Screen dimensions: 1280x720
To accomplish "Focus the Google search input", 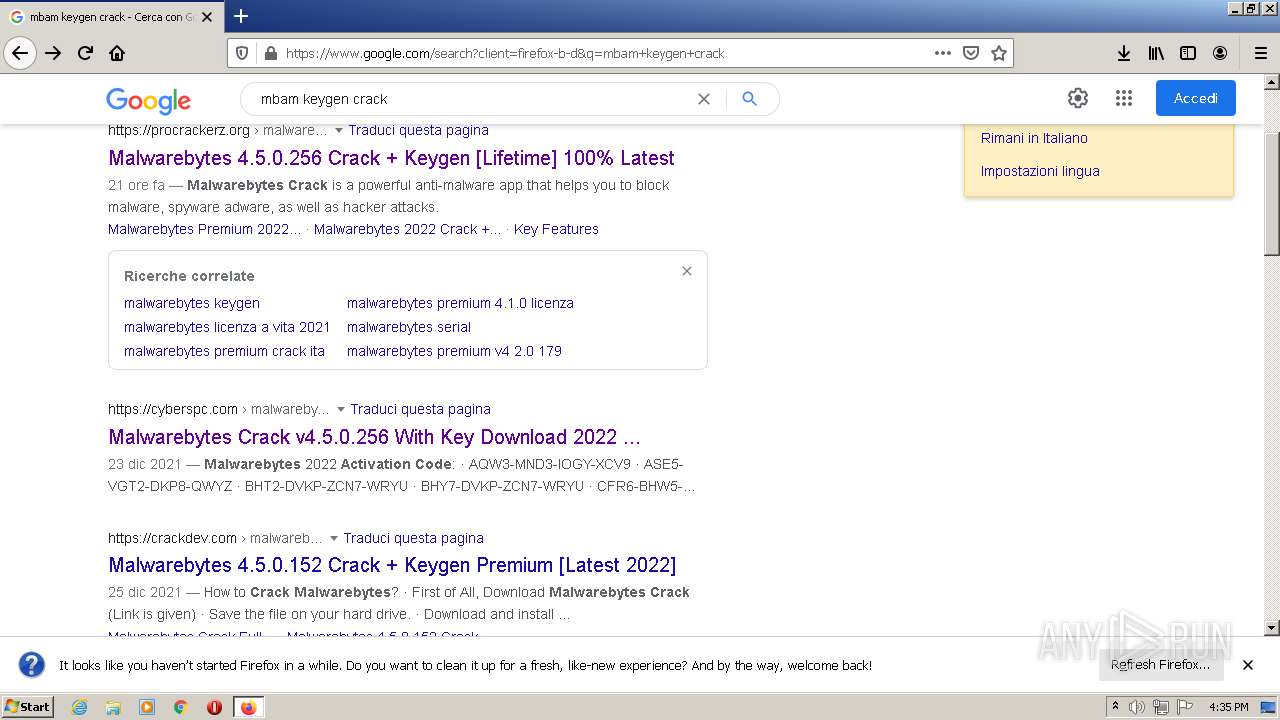I will [x=475, y=99].
